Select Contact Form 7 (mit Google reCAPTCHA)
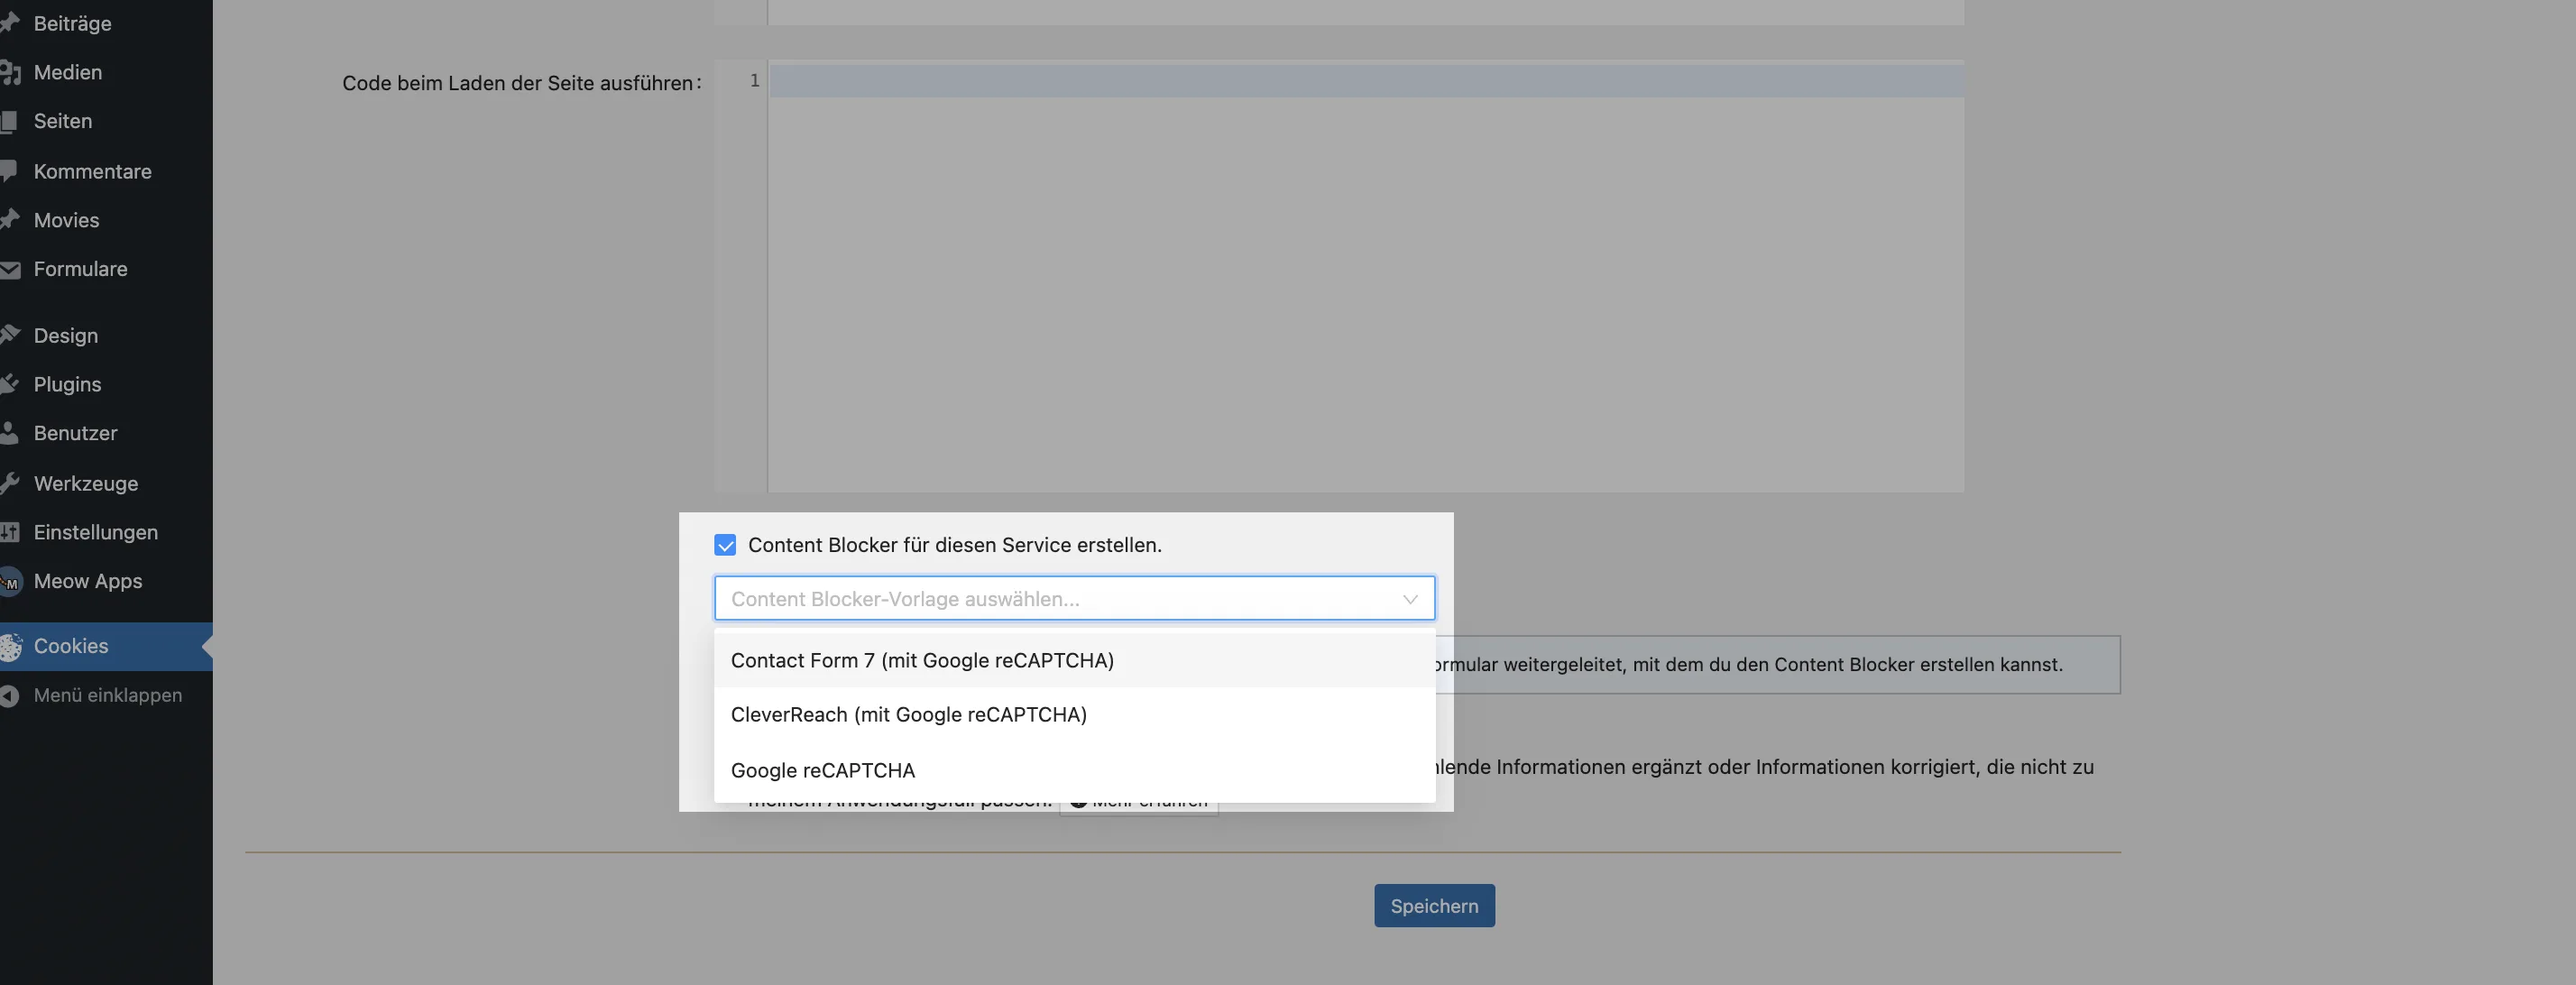Image resolution: width=2576 pixels, height=985 pixels. [921, 660]
